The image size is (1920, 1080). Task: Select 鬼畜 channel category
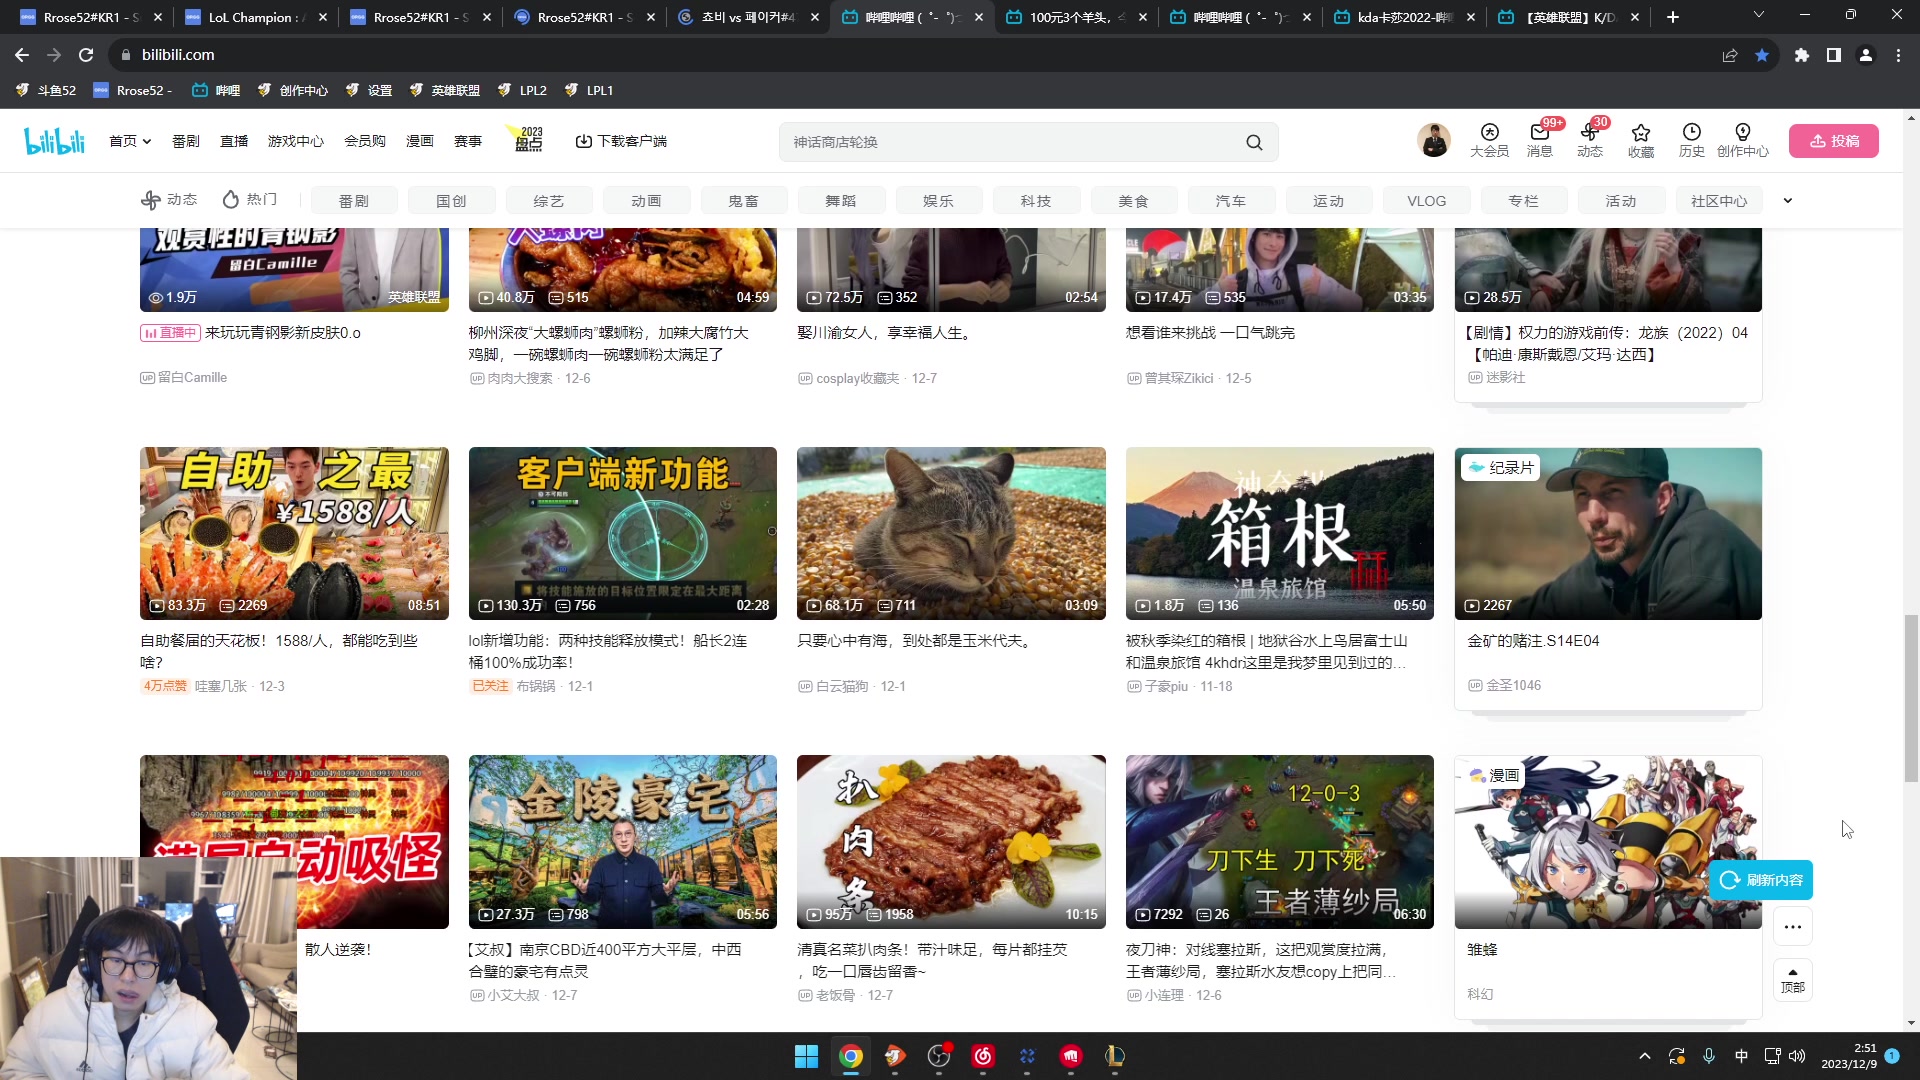click(x=743, y=201)
